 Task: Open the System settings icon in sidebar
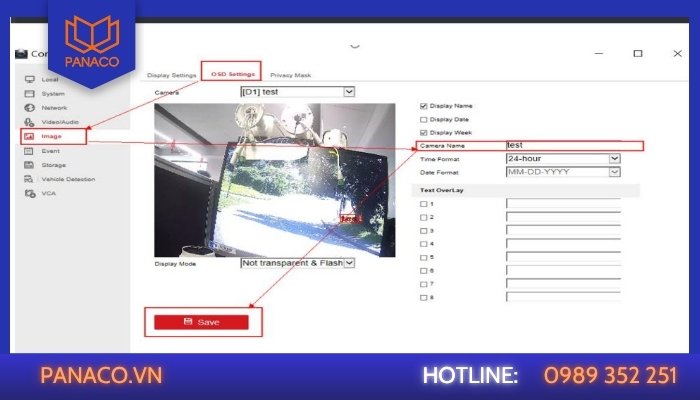click(29, 94)
